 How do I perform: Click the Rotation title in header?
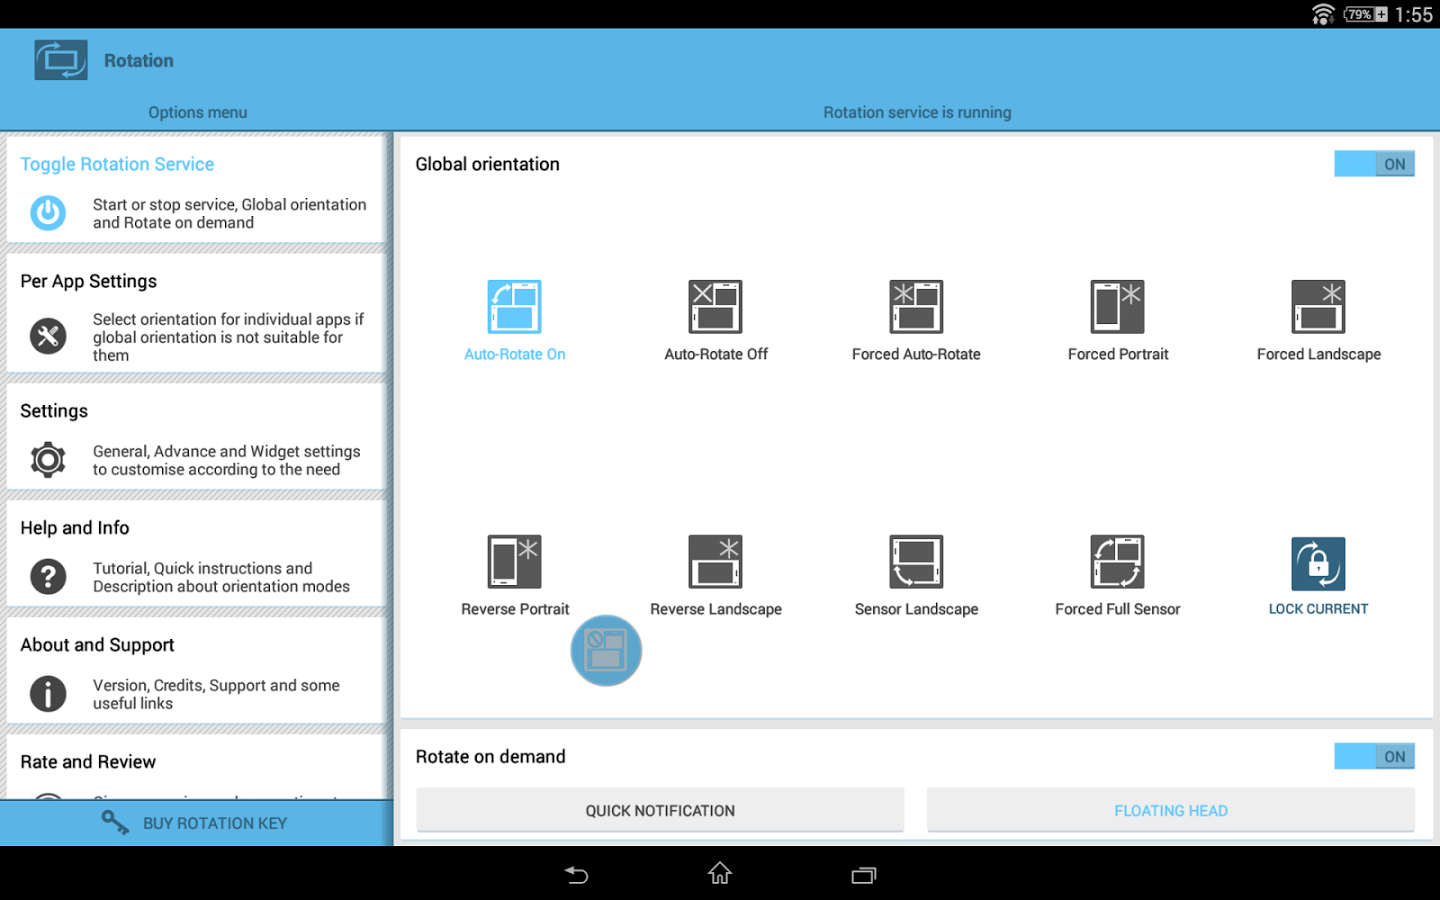[139, 61]
